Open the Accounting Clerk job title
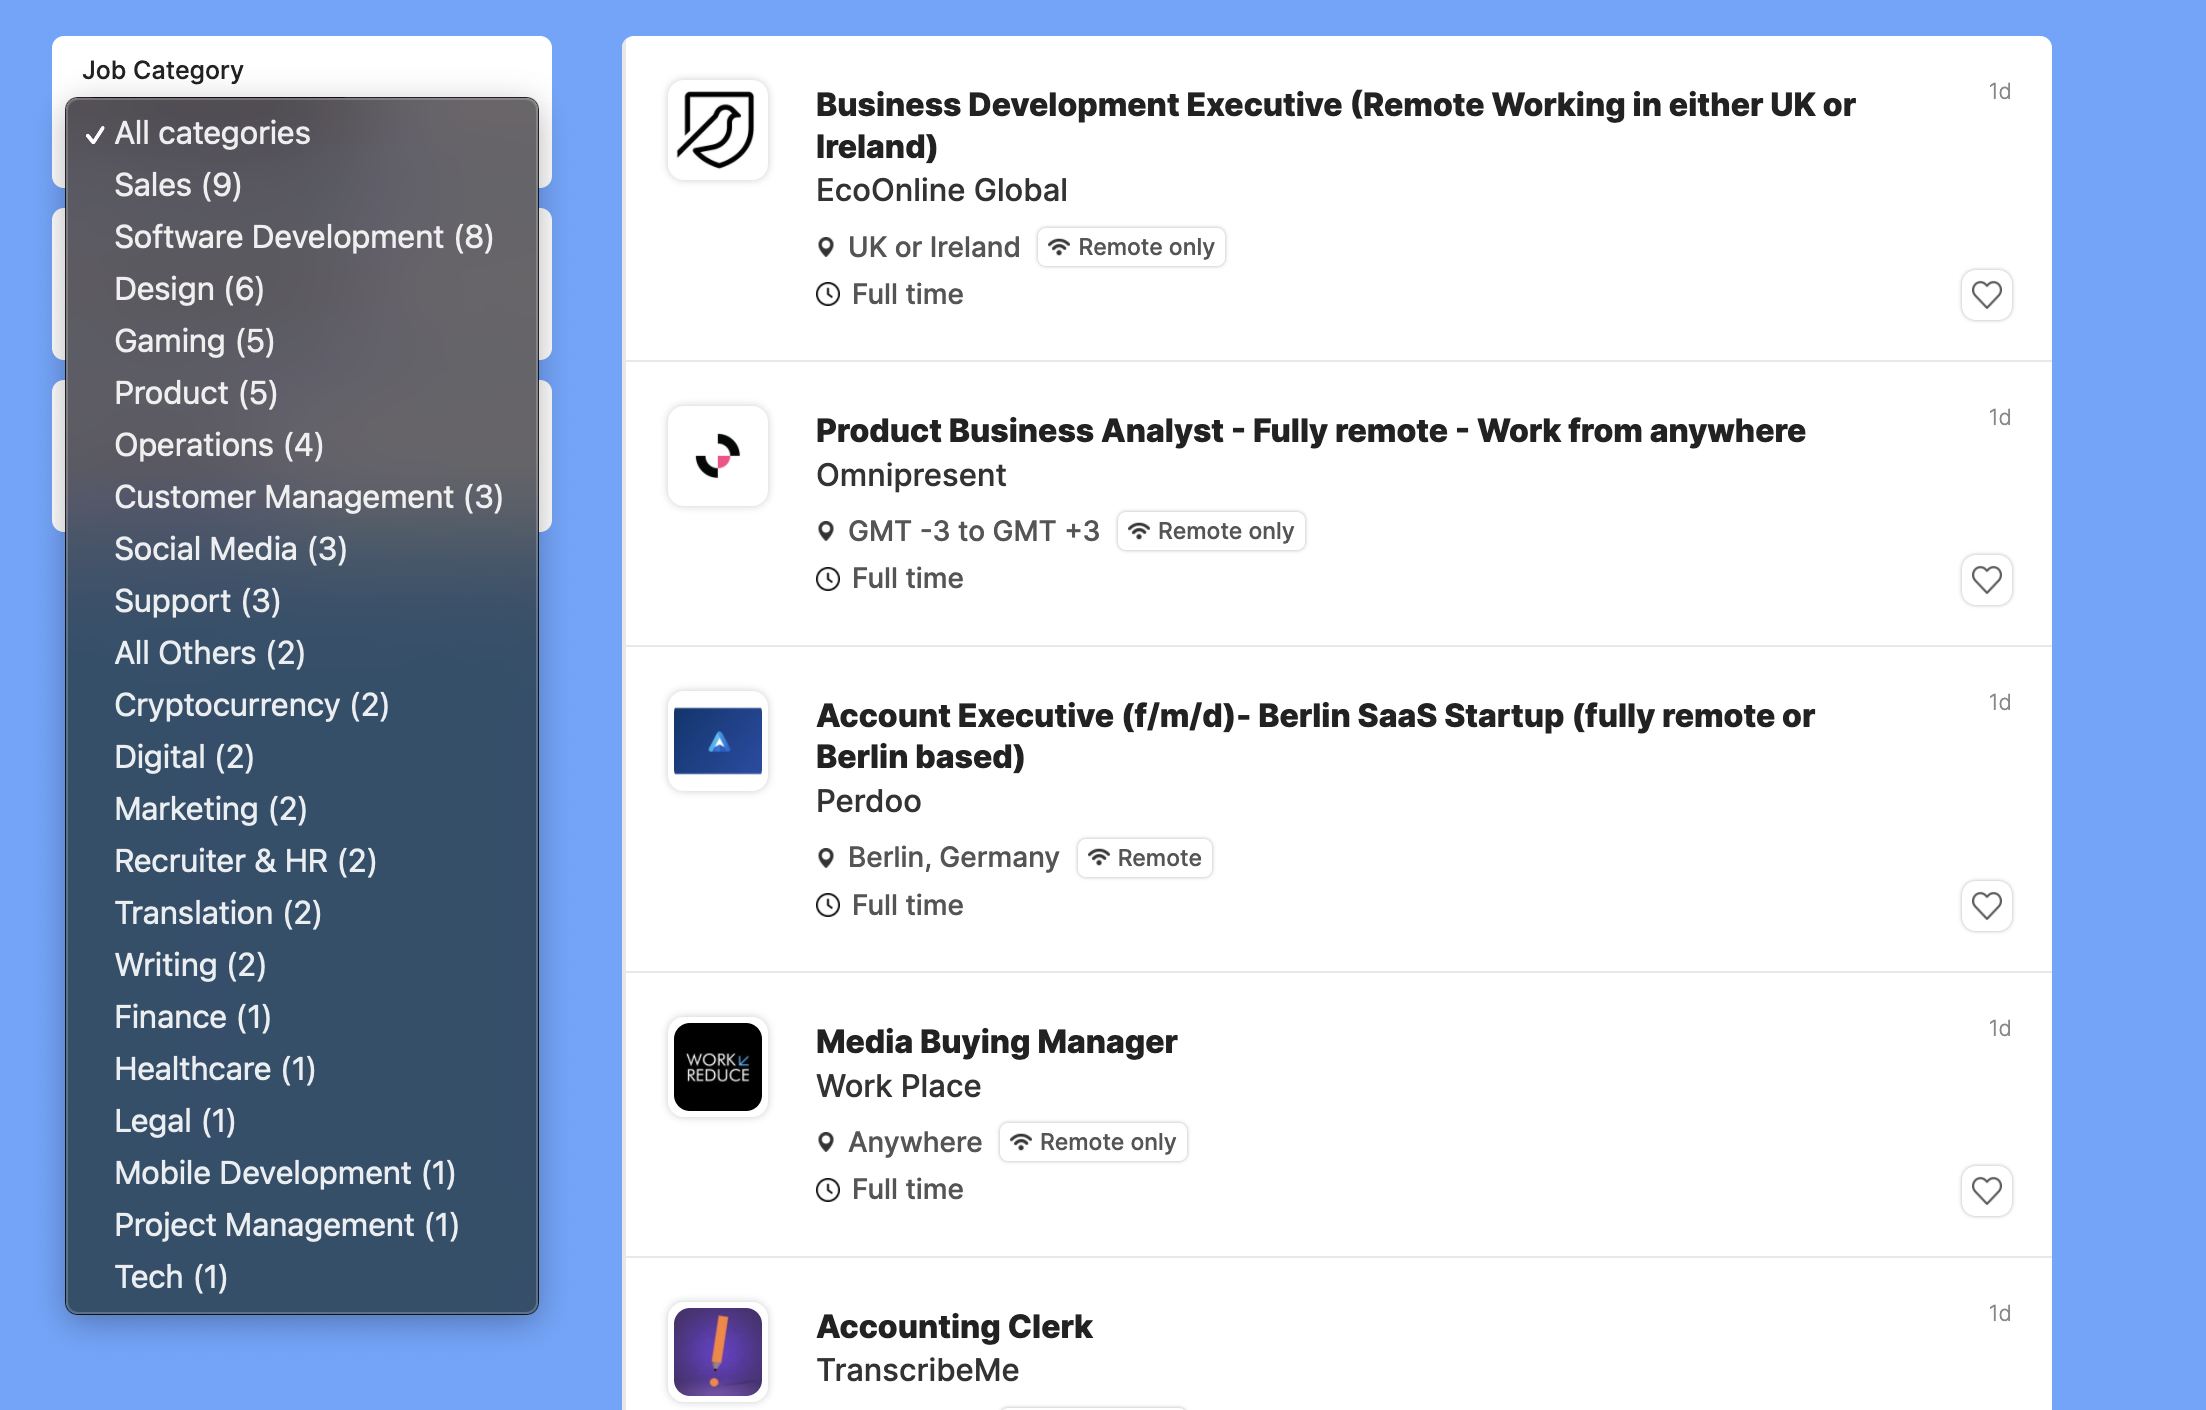The image size is (2206, 1410). pos(954,1326)
